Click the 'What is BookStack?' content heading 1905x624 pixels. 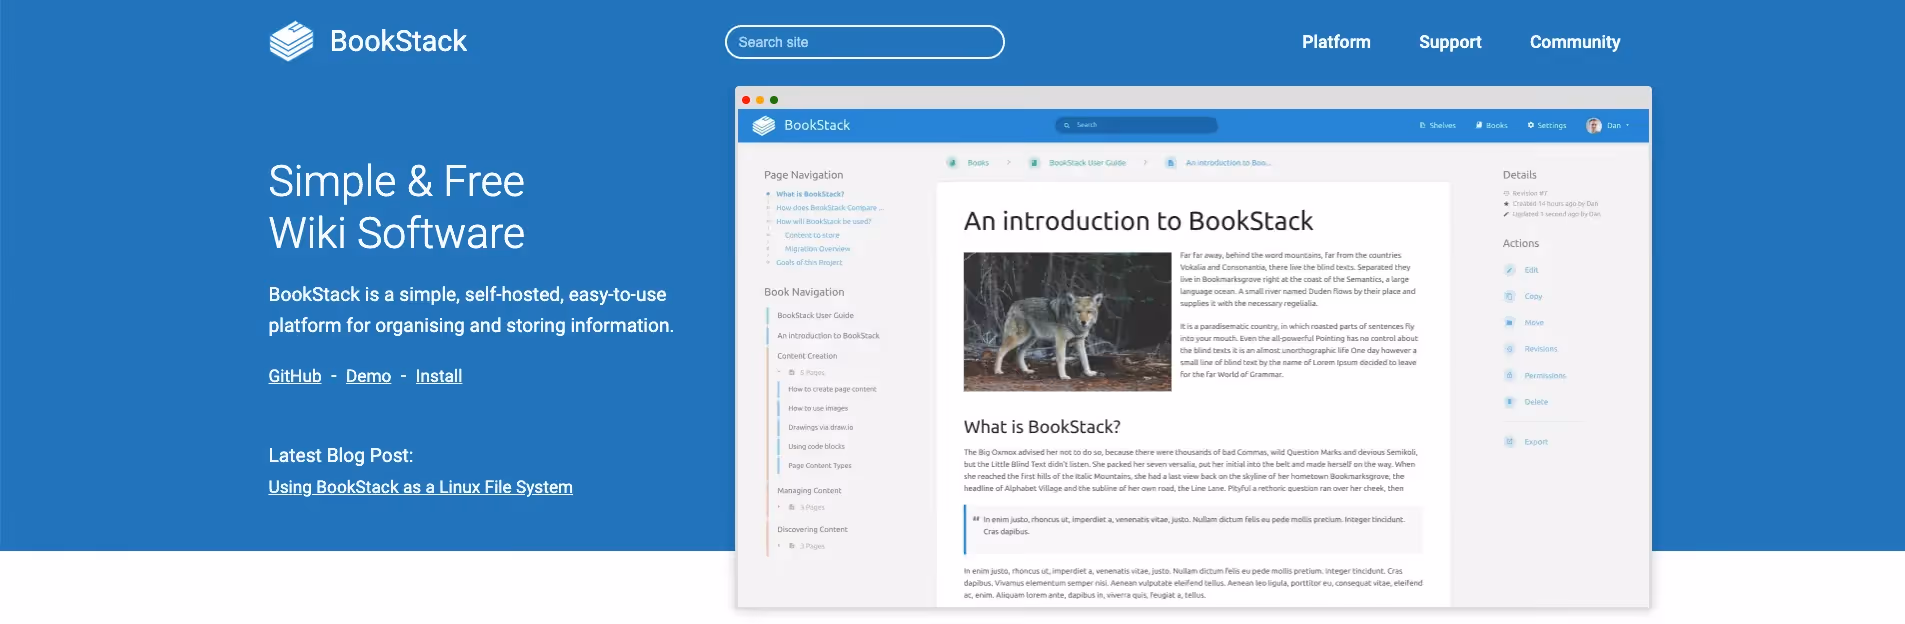1042,427
